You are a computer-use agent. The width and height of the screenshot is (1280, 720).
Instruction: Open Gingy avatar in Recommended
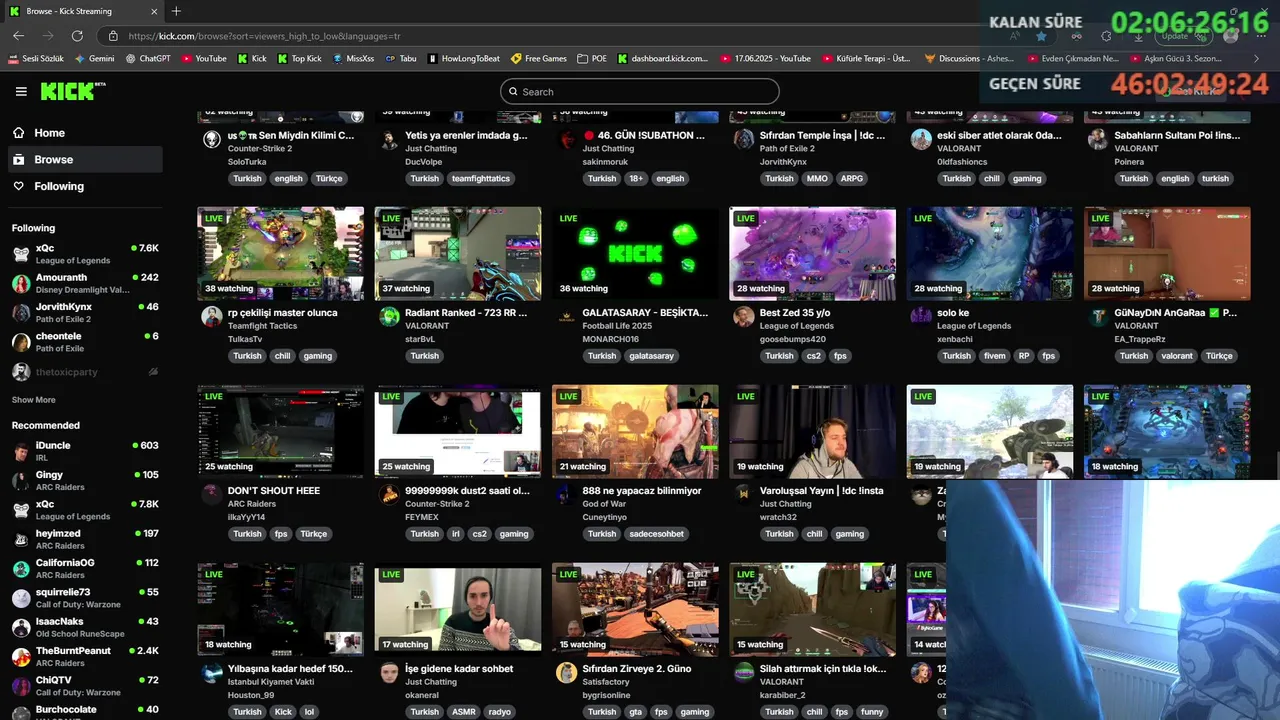[21, 481]
